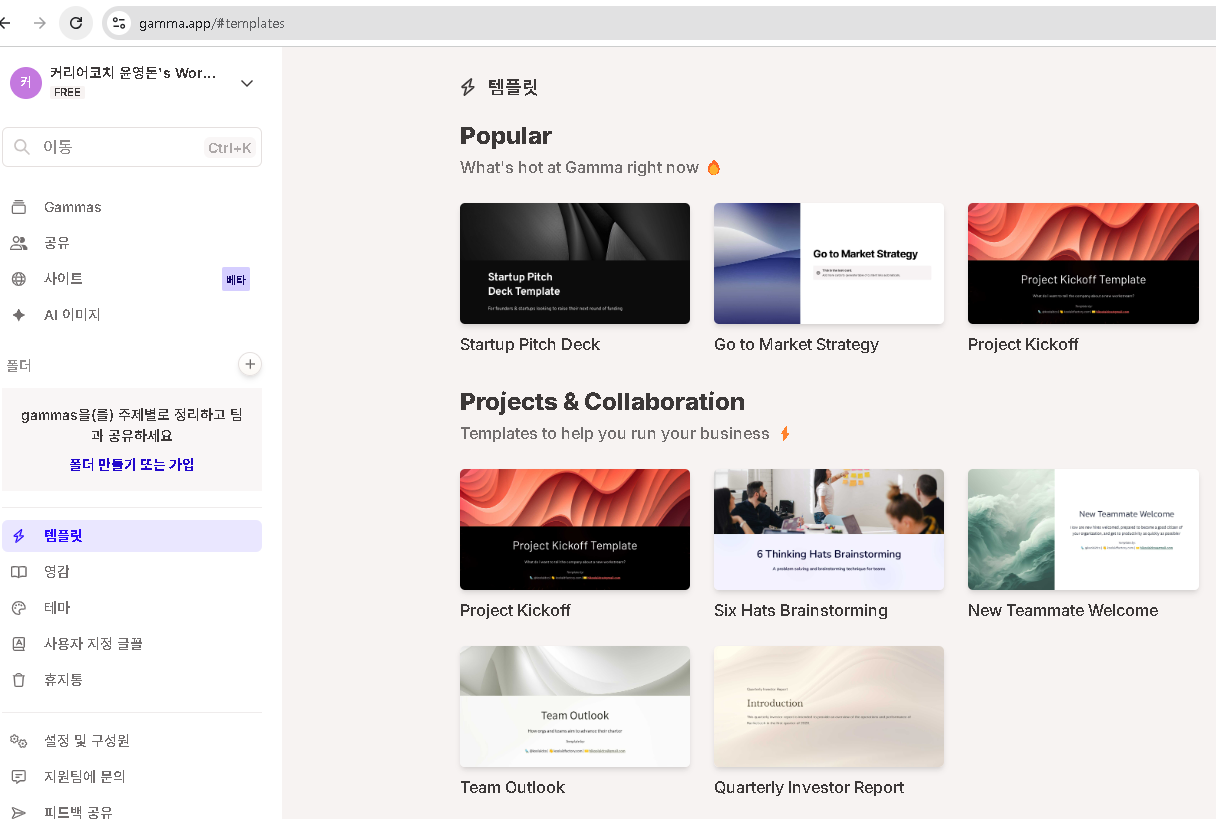This screenshot has width=1216, height=819.
Task: Click the FREE plan badge
Action: pos(67,92)
